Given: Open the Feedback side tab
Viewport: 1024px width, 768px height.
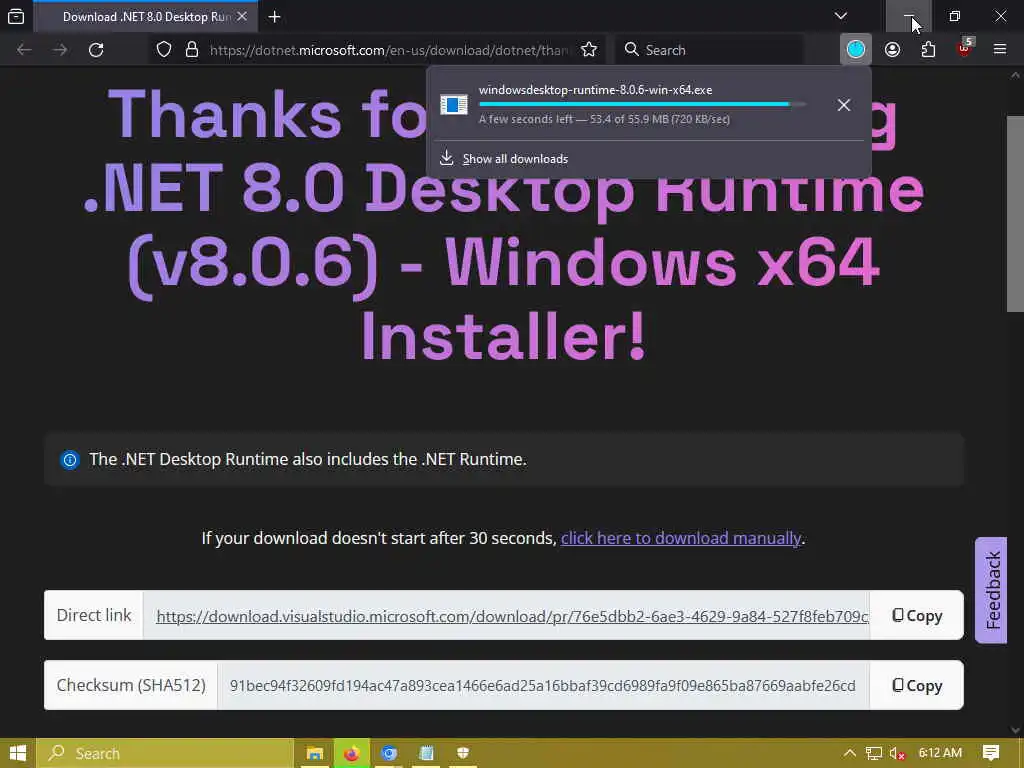Looking at the screenshot, I should coord(991,590).
